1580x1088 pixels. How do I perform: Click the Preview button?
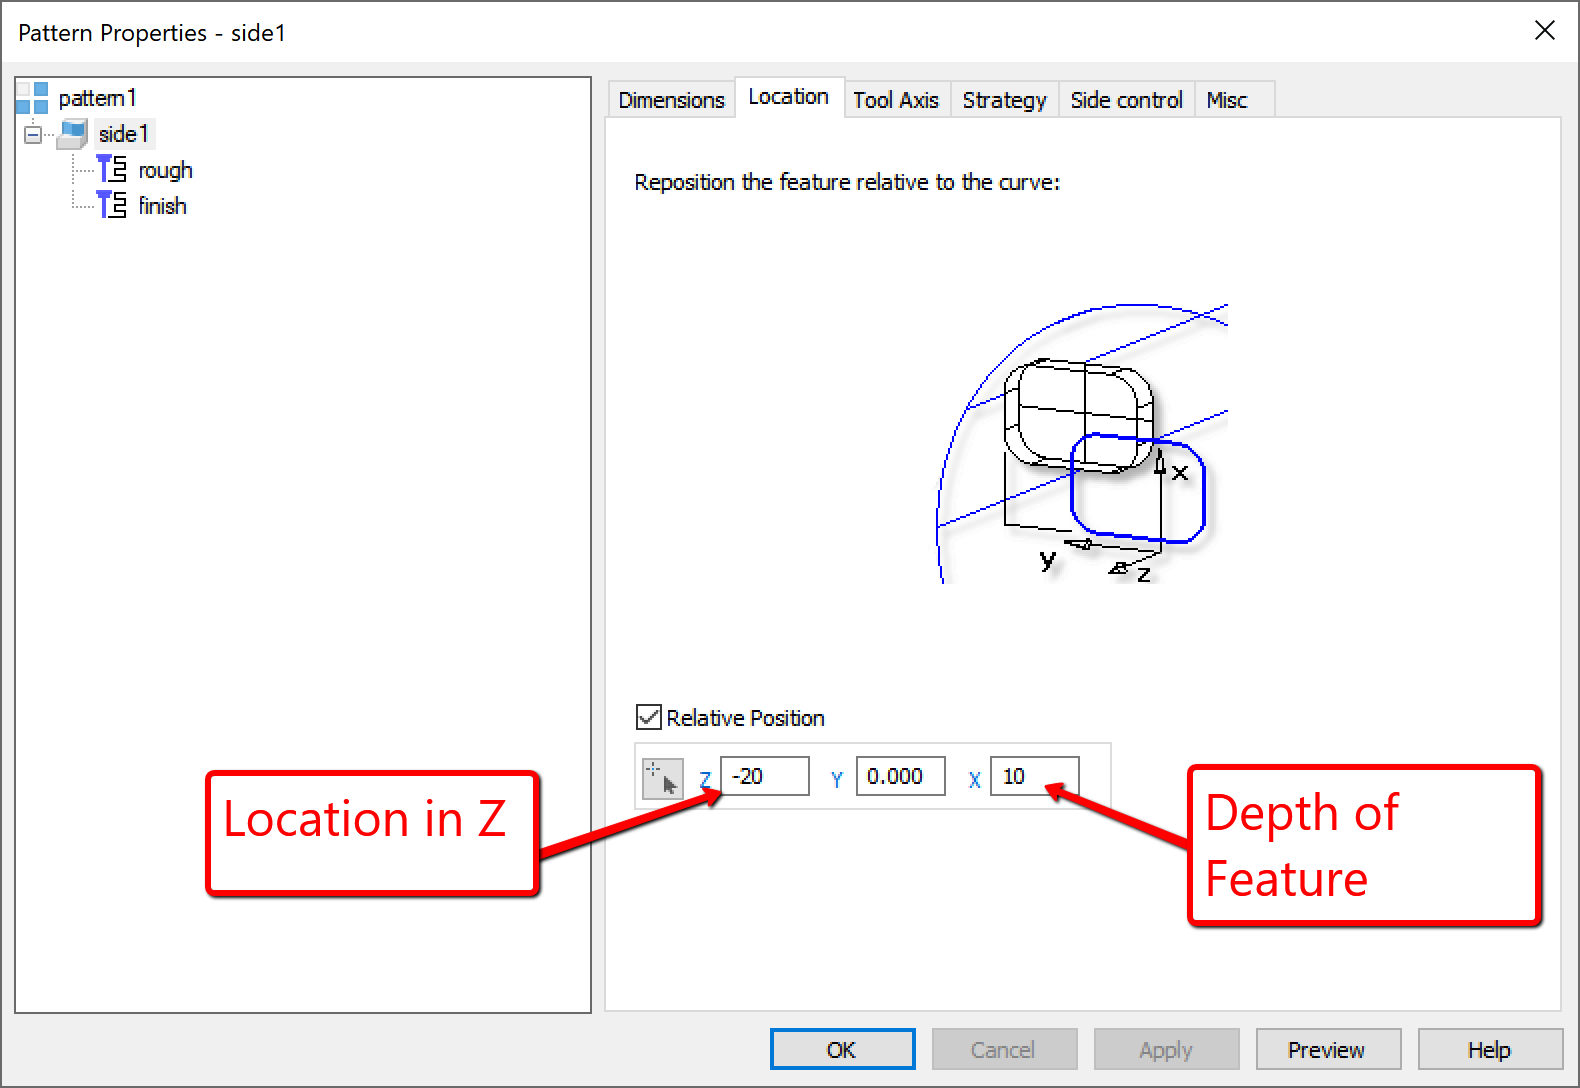(1328, 1050)
